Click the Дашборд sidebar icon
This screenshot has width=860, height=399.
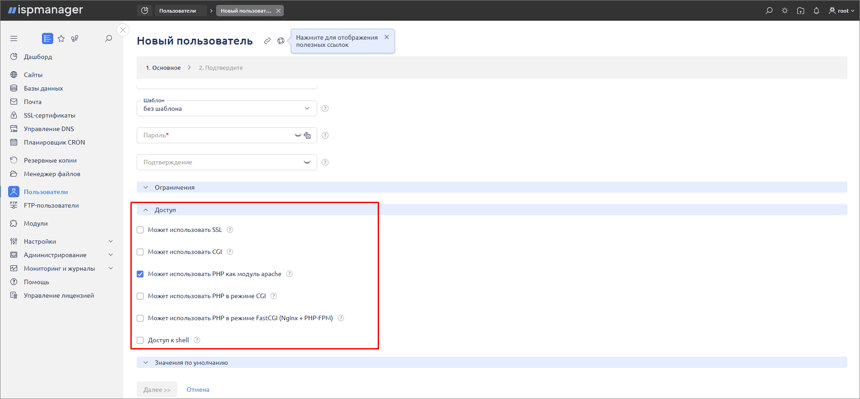(x=14, y=57)
